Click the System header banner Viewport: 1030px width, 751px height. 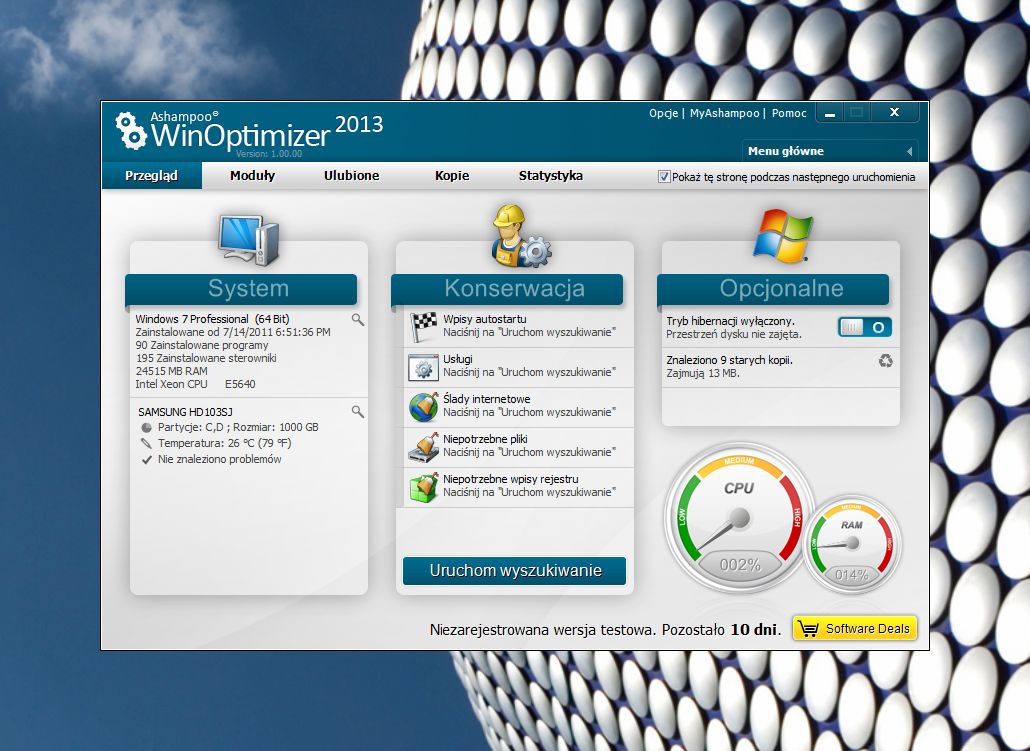coord(241,289)
